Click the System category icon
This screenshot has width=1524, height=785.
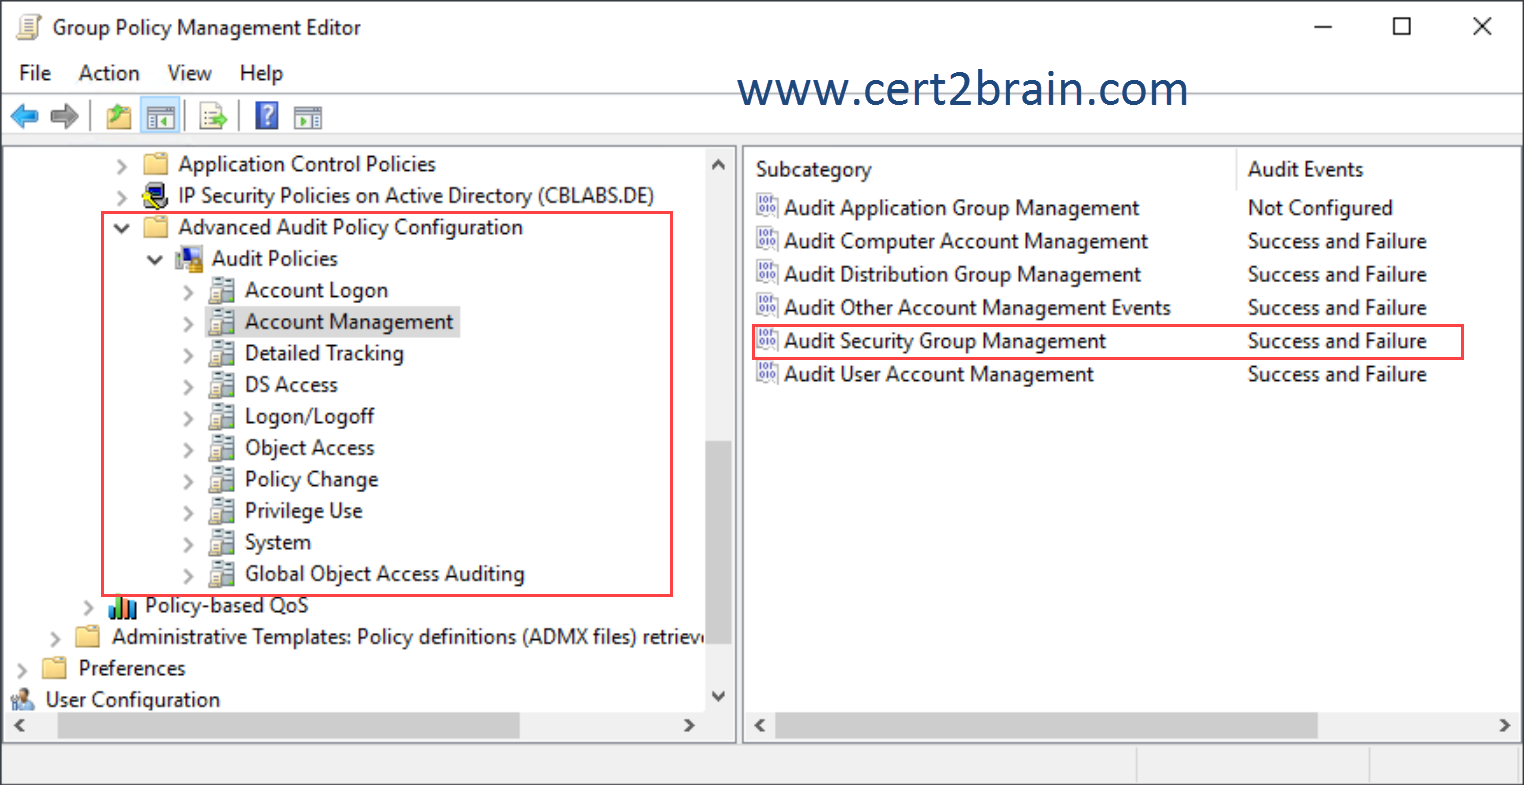[221, 542]
